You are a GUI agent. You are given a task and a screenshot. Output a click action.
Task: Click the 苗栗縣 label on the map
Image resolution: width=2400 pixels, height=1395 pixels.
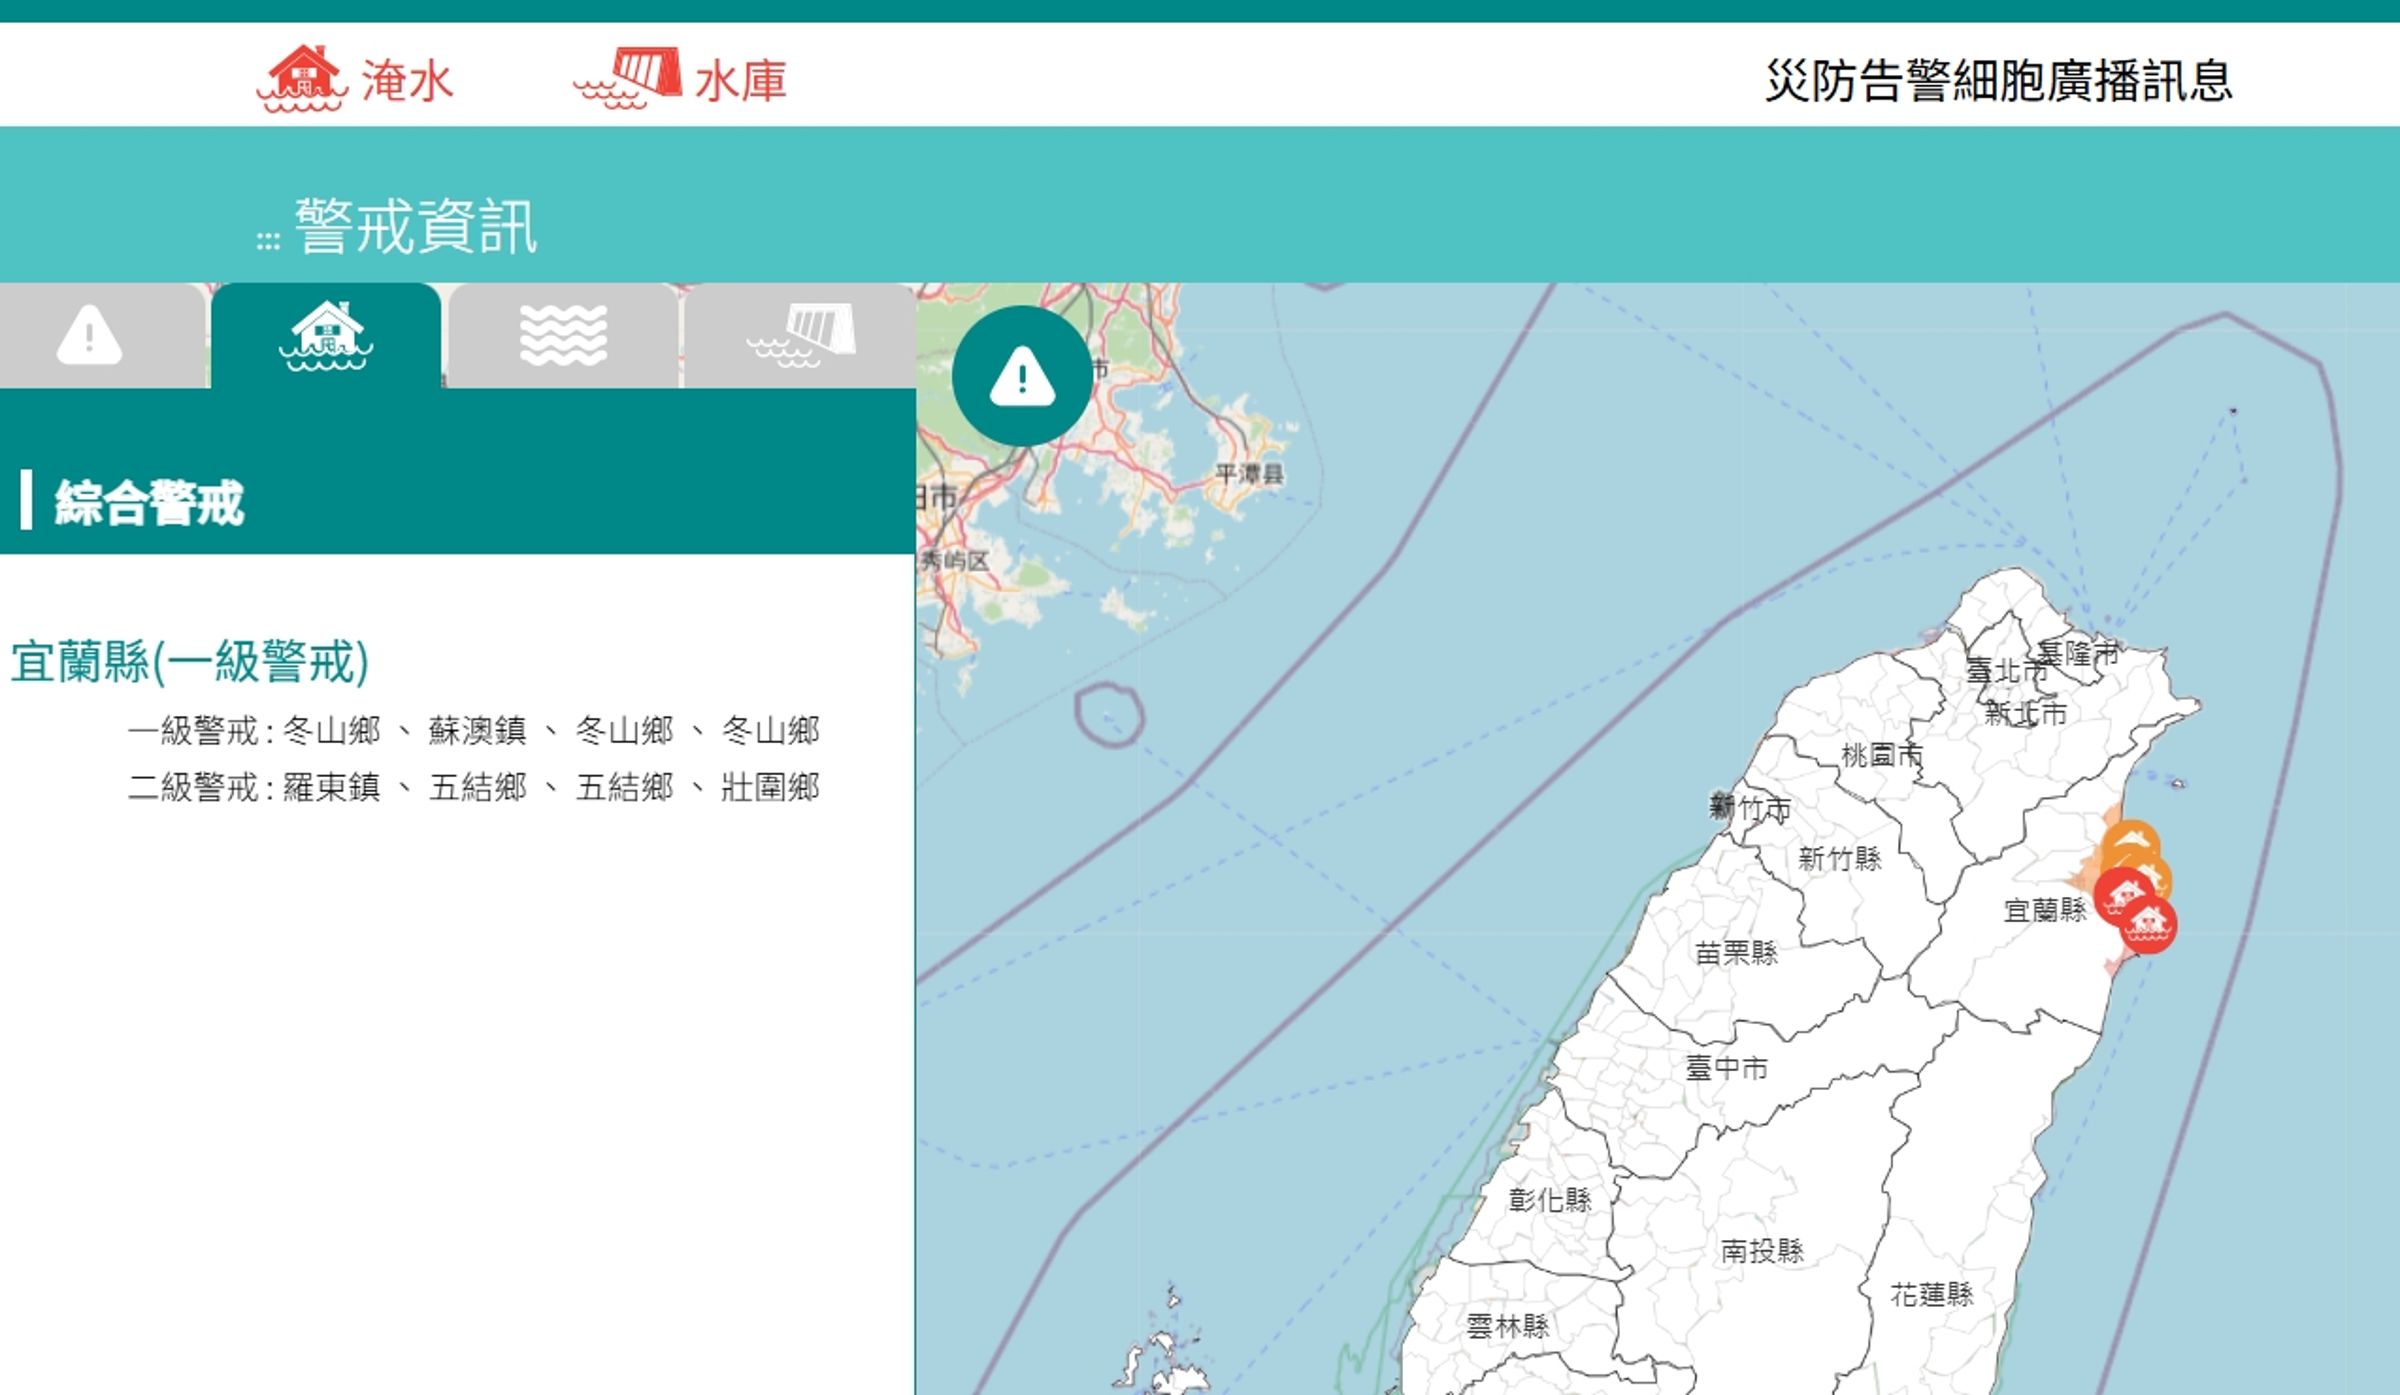pos(1737,953)
